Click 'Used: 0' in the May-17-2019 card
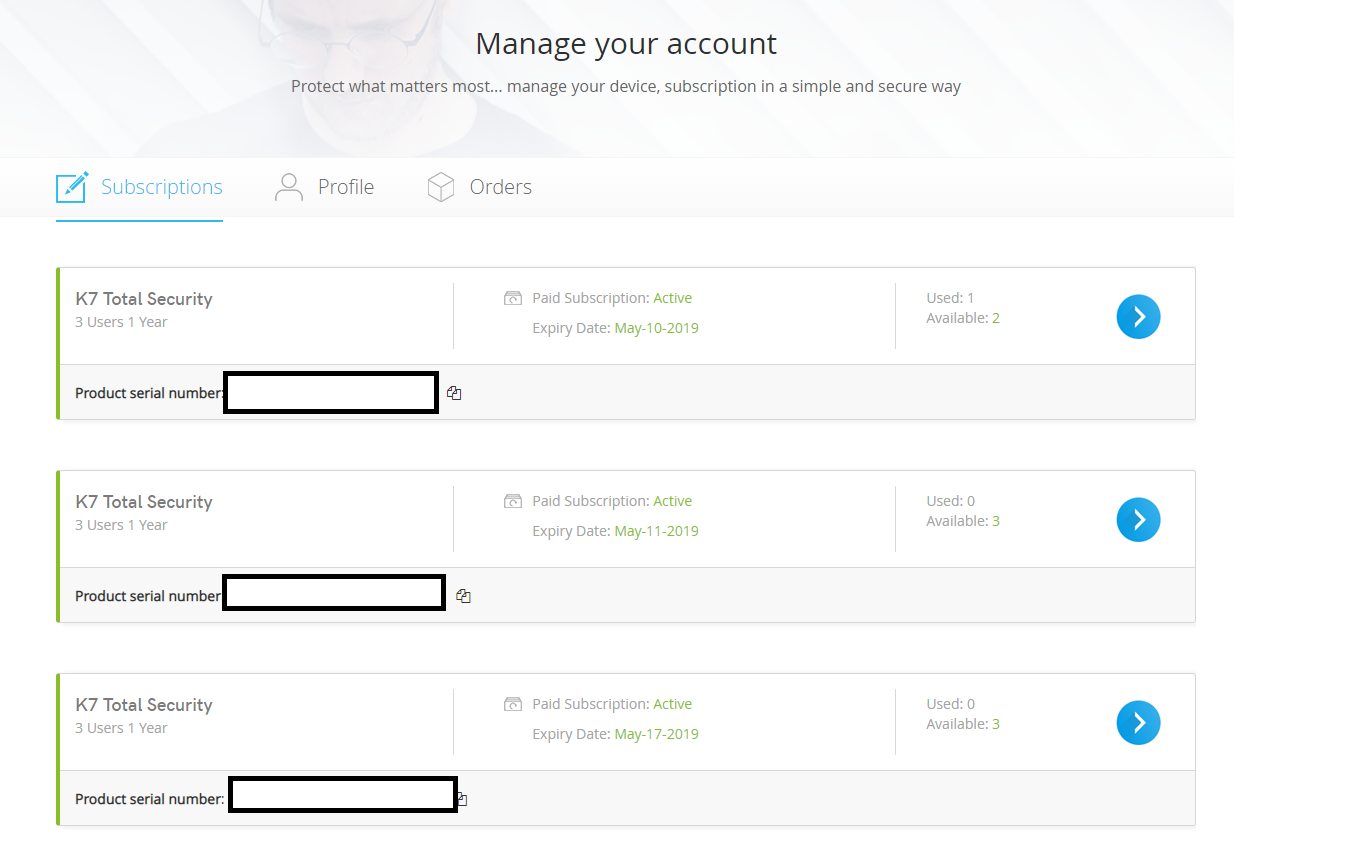This screenshot has width=1352, height=865. 950,704
